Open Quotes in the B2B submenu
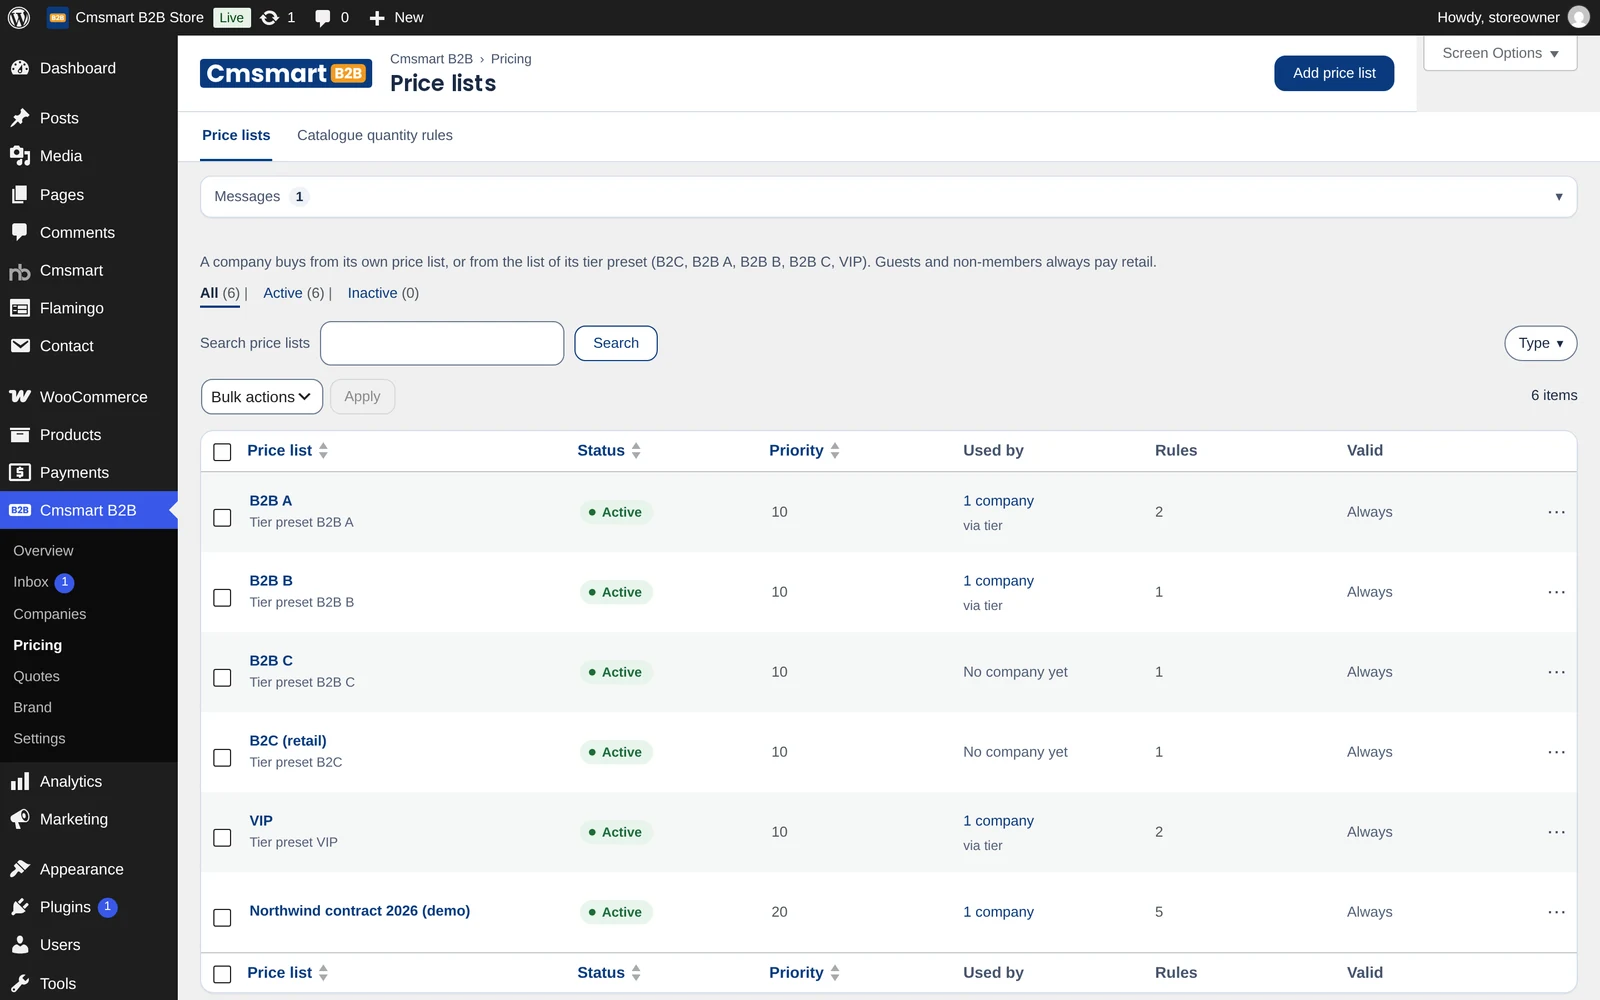This screenshot has height=1000, width=1600. [x=37, y=676]
